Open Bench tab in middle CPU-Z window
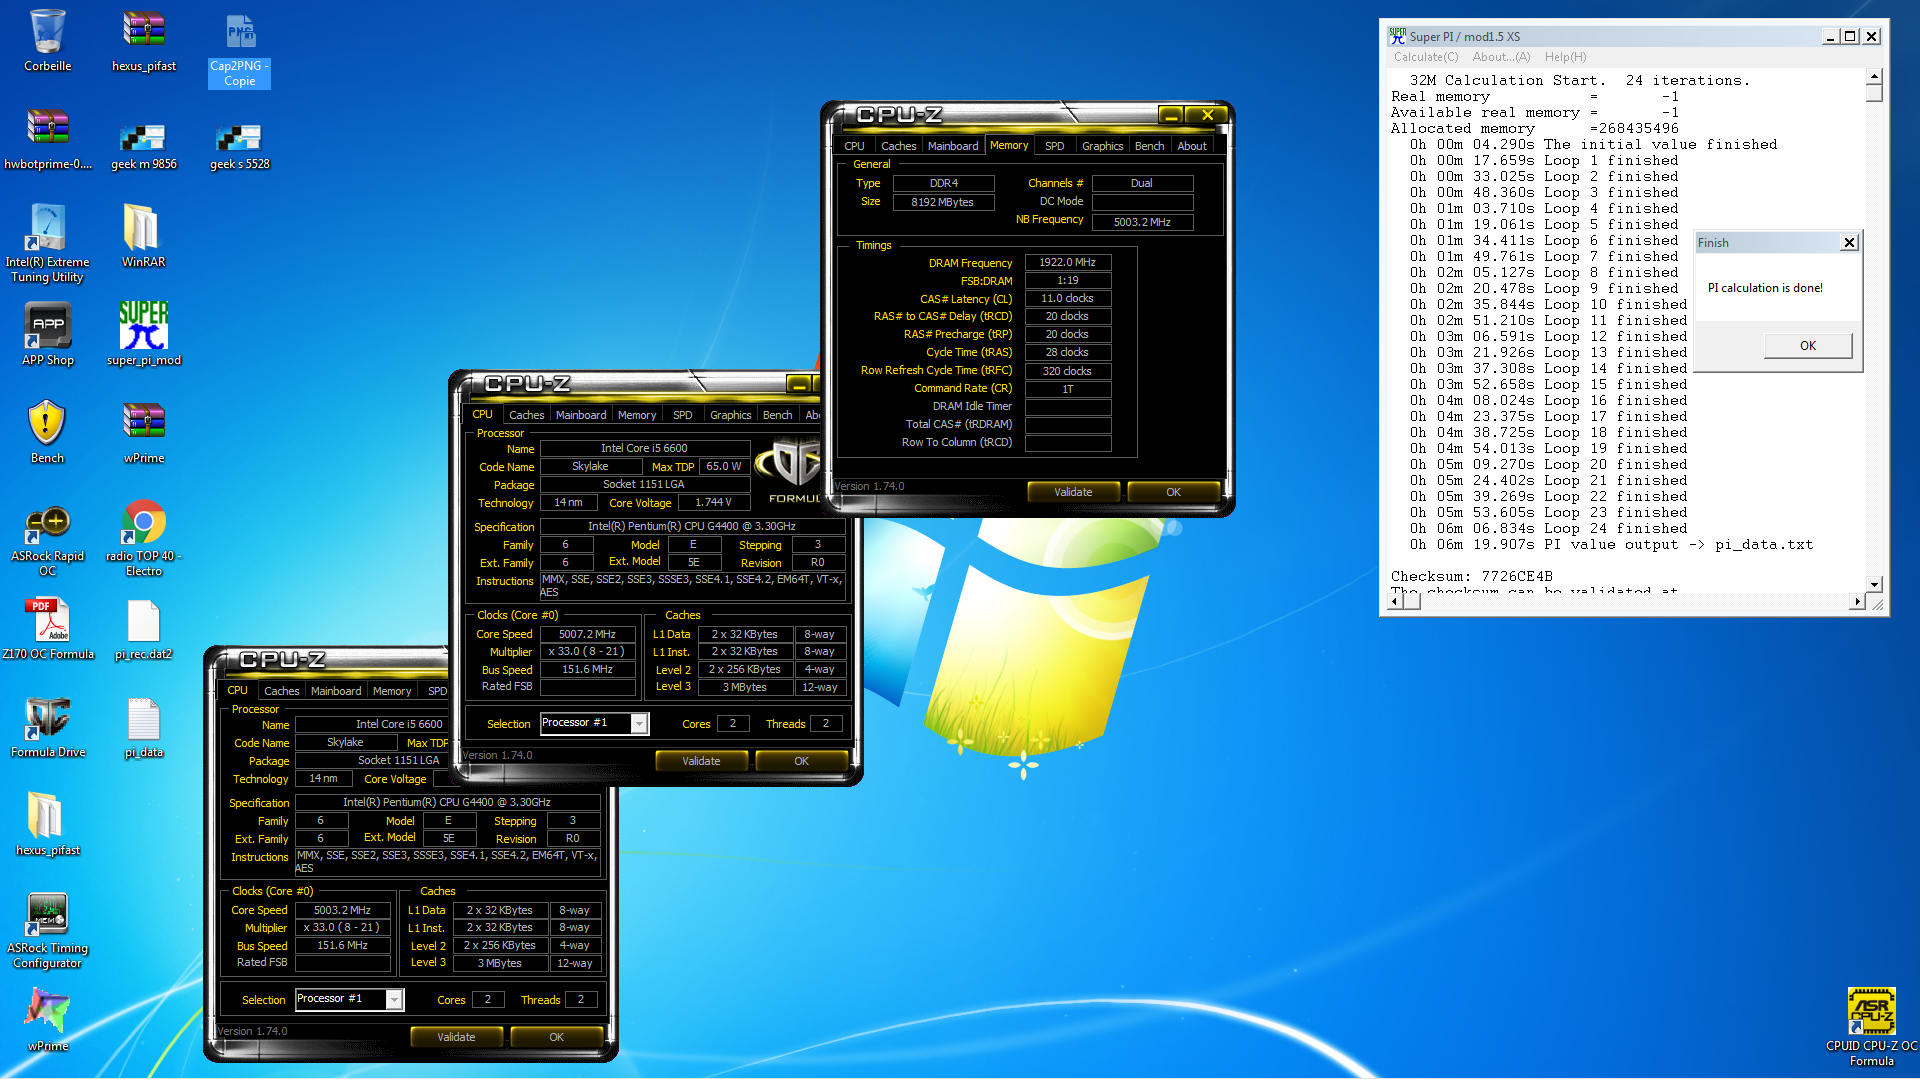The width and height of the screenshot is (1920, 1080). click(777, 415)
